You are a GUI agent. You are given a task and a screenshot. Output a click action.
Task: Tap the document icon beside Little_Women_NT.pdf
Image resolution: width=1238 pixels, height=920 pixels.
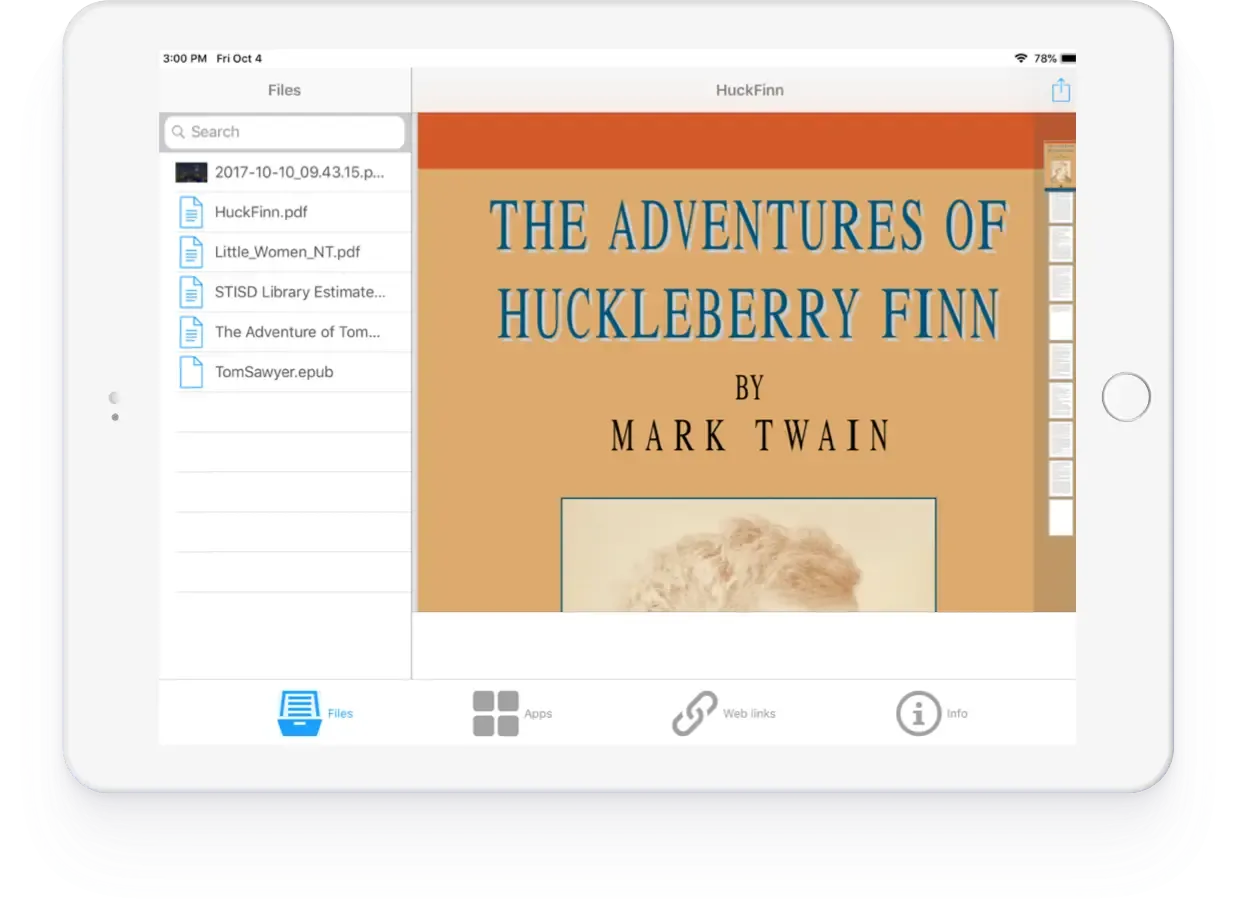coord(190,252)
